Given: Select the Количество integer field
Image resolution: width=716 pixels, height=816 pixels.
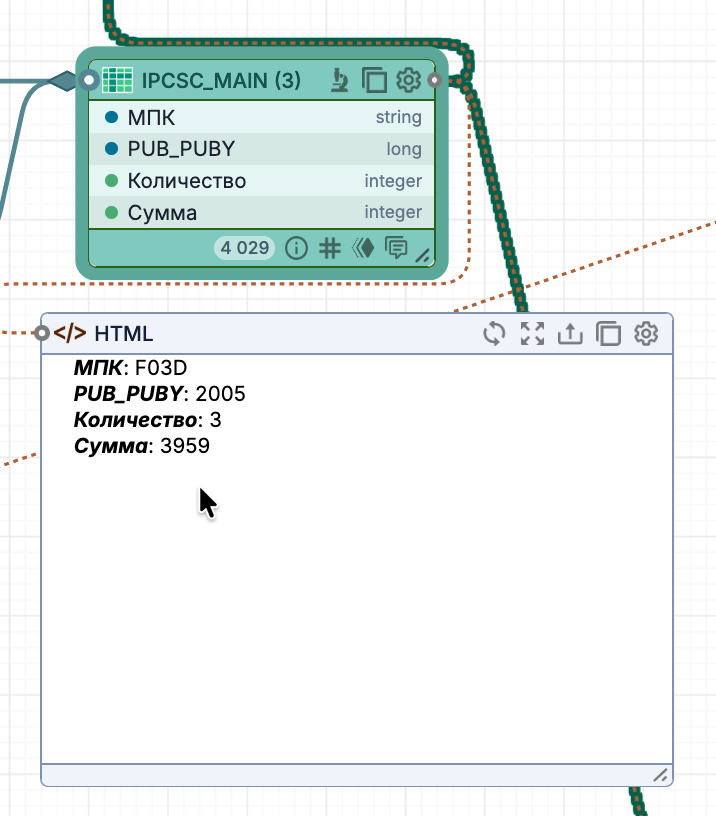Looking at the screenshot, I should 262,181.
